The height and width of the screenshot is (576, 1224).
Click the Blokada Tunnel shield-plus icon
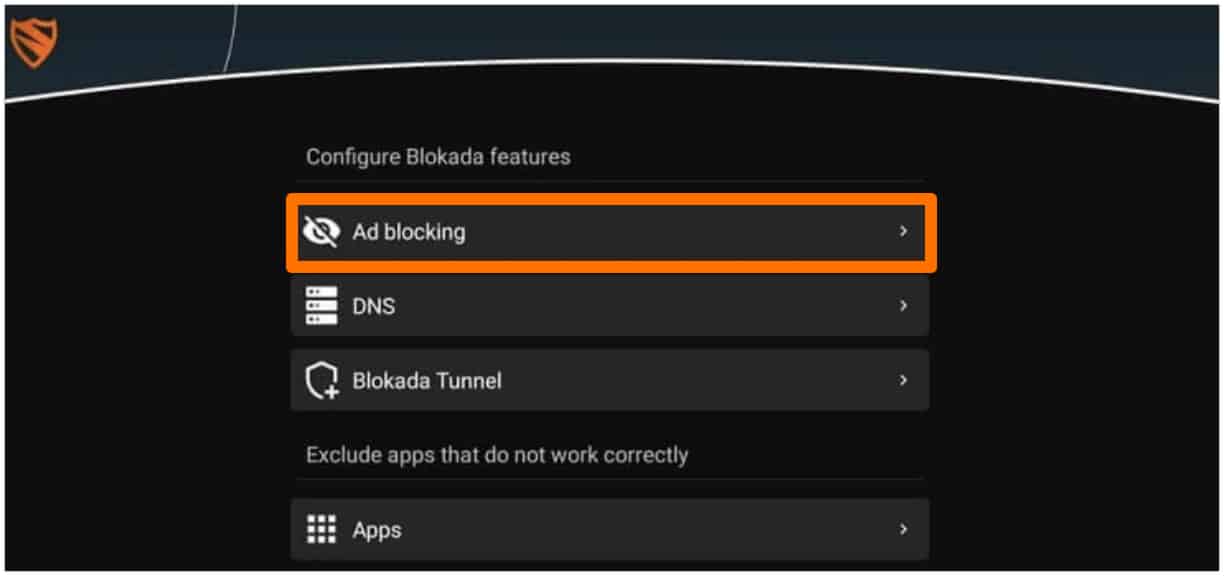pos(321,381)
